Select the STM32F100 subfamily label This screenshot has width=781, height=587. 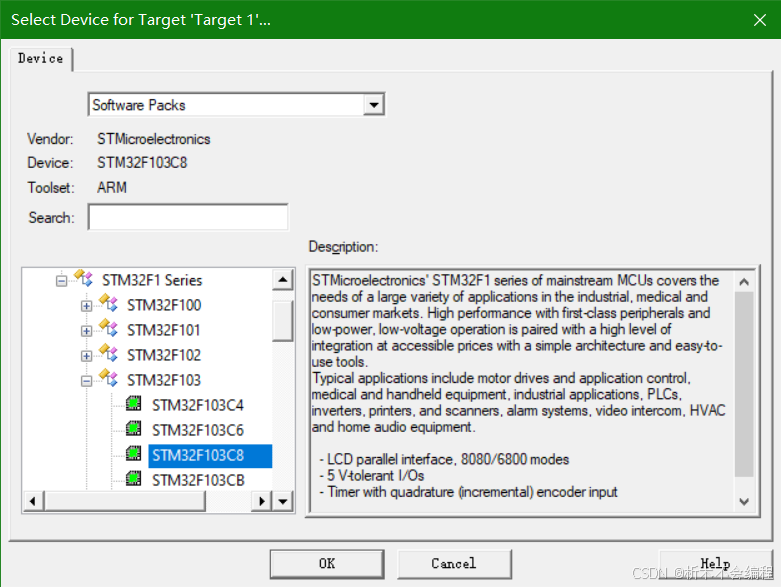tap(164, 305)
